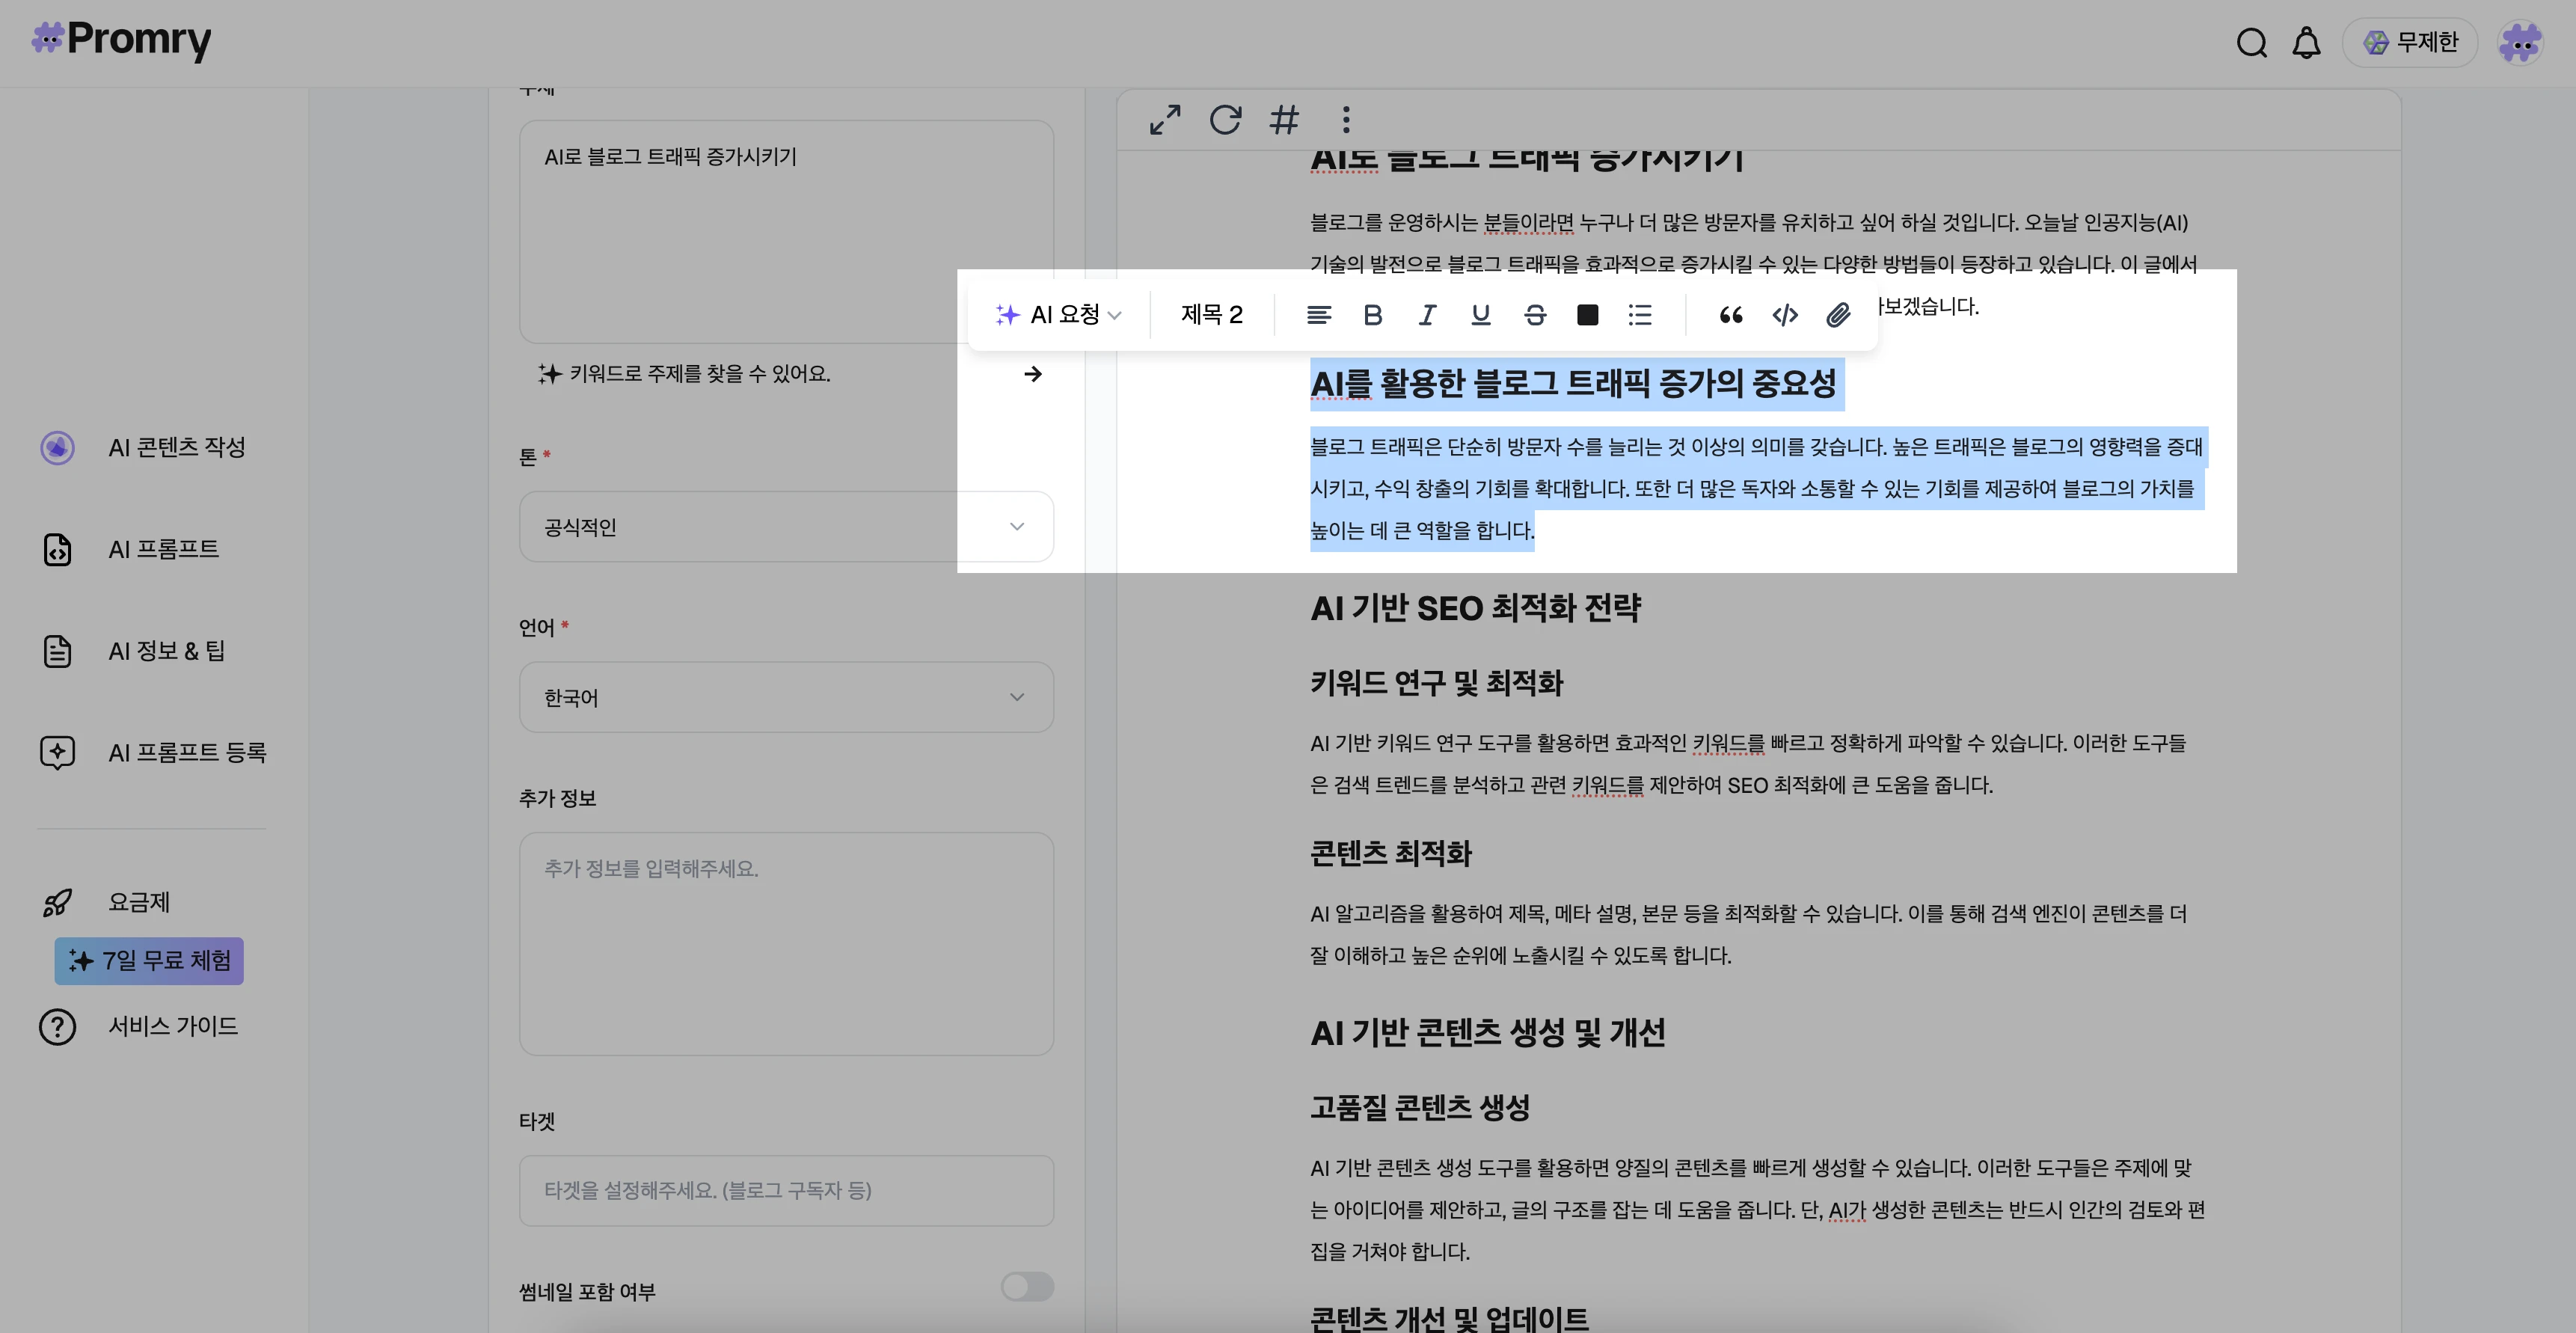
Task: Click the 서비스 가이드 question icon
Action: tap(57, 1026)
